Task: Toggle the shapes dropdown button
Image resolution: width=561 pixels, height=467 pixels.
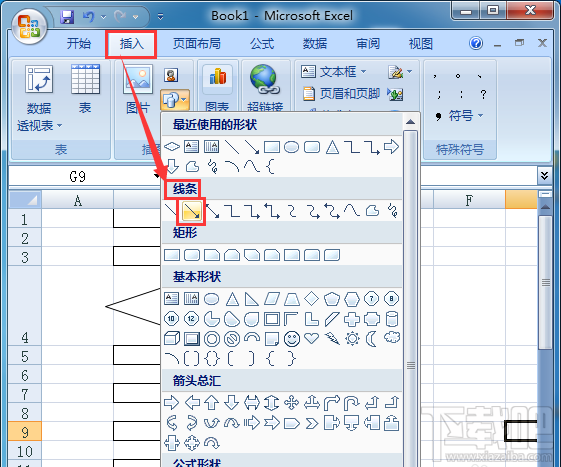Action: 175,99
